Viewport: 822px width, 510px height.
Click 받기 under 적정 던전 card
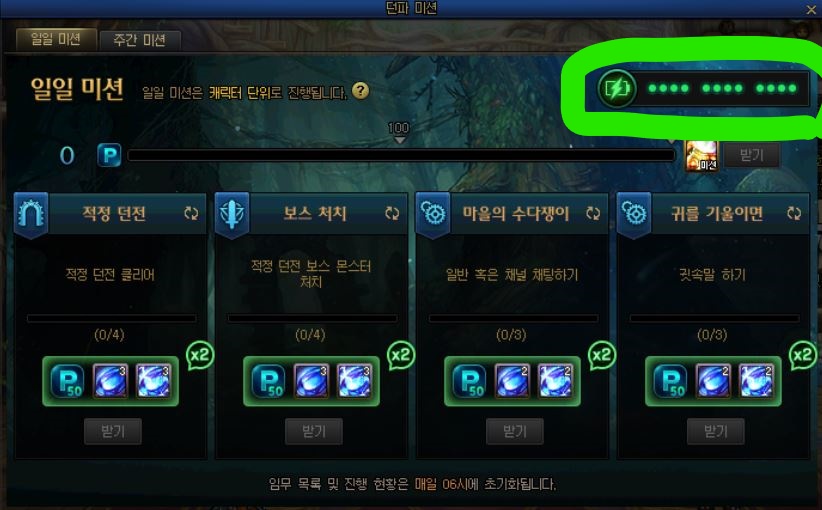pos(113,431)
